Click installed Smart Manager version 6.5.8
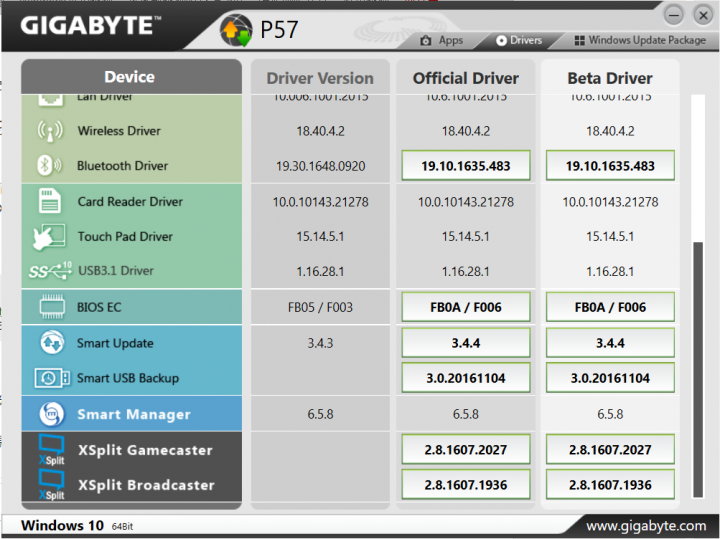The width and height of the screenshot is (720, 539). (x=320, y=414)
